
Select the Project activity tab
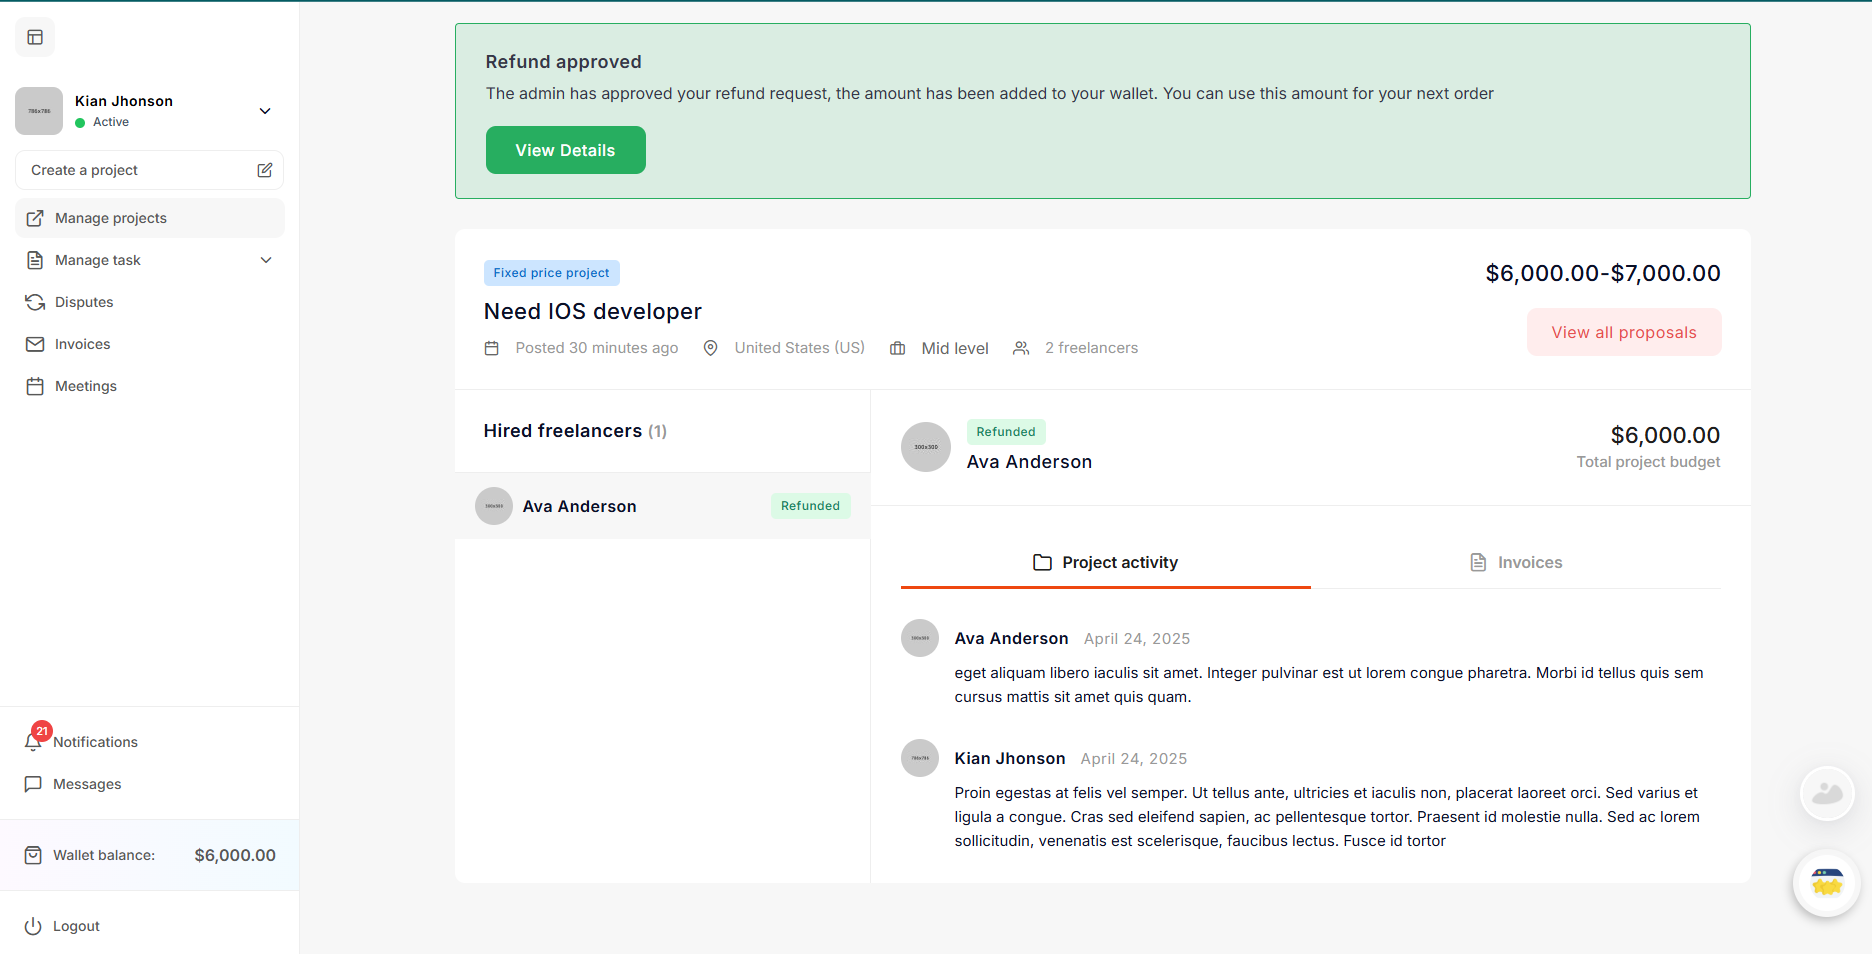point(1105,562)
